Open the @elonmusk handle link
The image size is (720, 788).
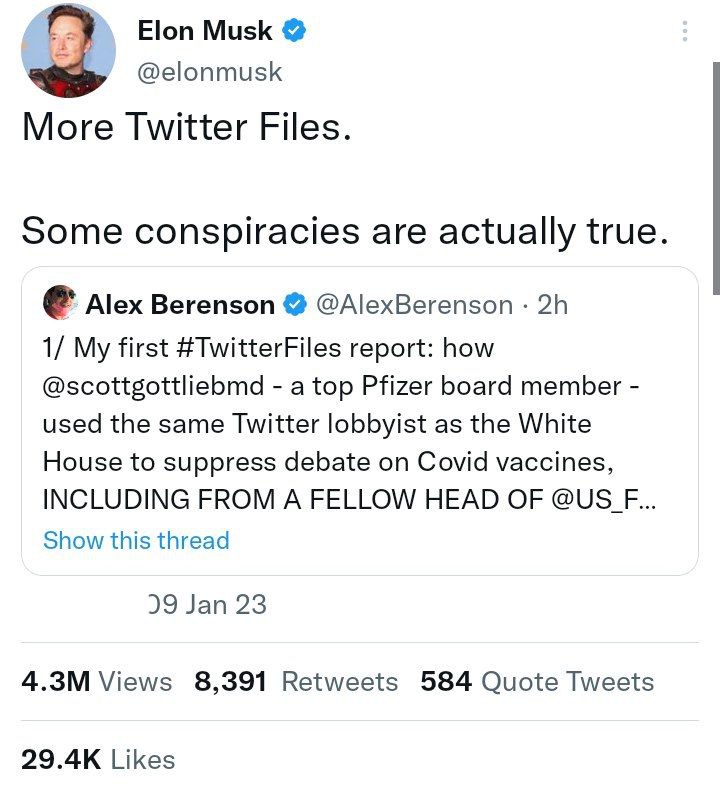pyautogui.click(x=209, y=72)
